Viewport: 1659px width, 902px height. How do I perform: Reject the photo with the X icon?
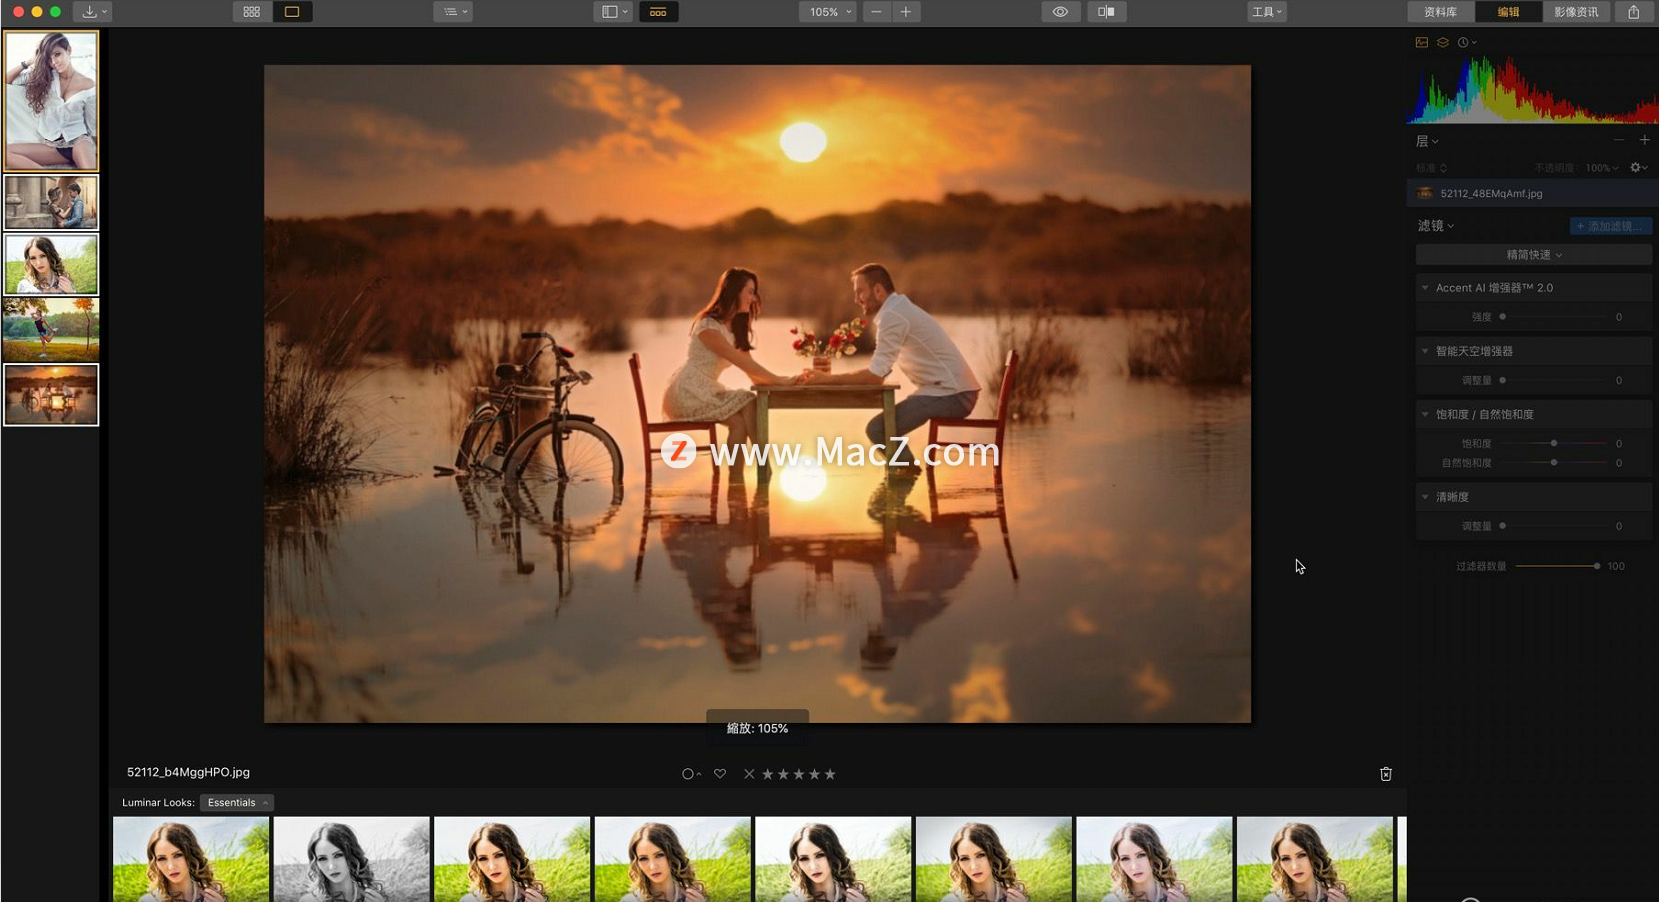749,774
